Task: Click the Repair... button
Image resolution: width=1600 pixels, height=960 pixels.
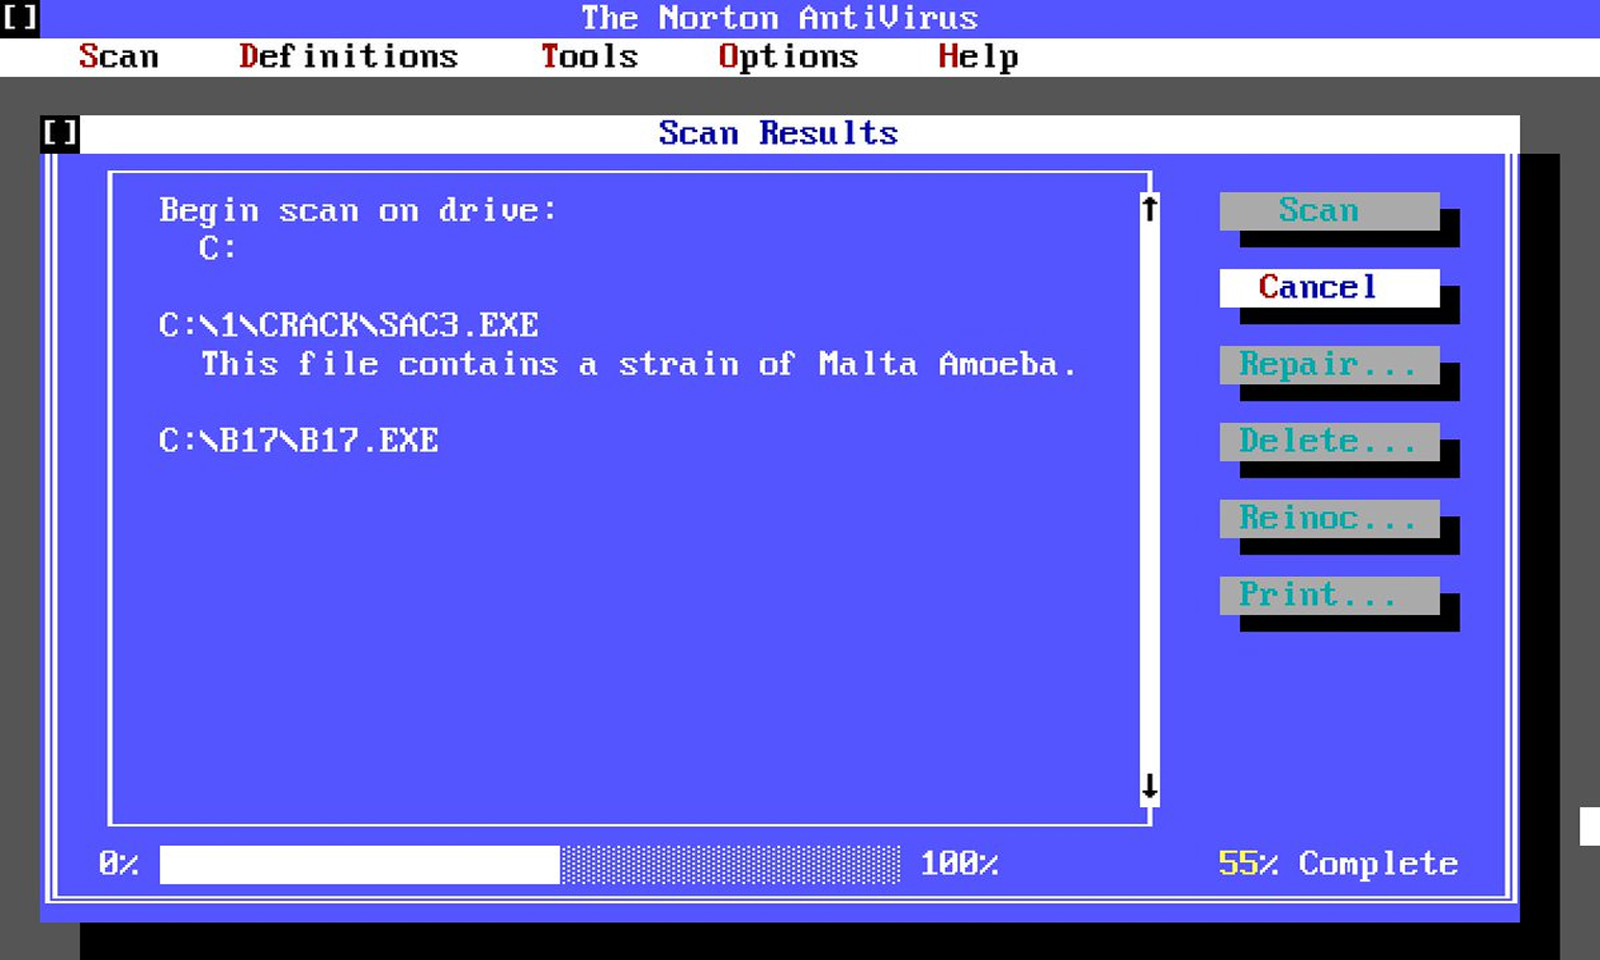Action: pos(1328,365)
